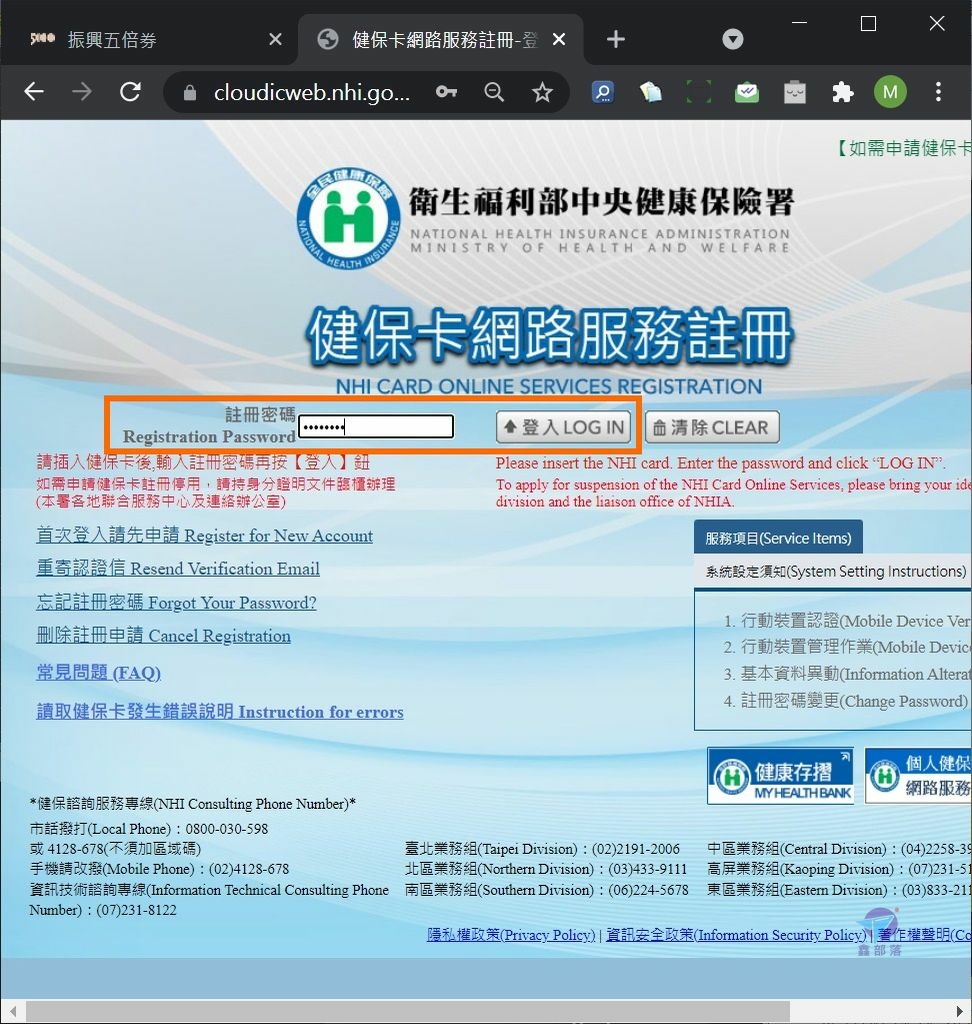Click the document copy extension icon
The height and width of the screenshot is (1024, 972).
650,92
